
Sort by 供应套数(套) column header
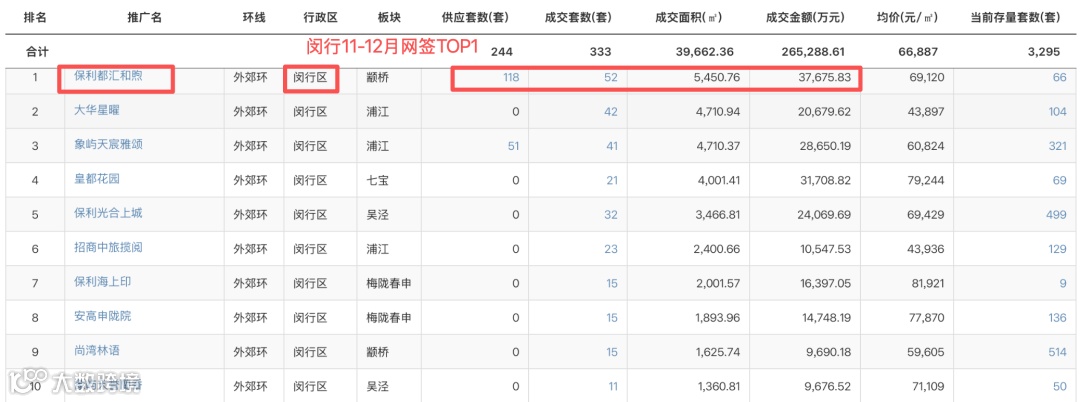[476, 17]
